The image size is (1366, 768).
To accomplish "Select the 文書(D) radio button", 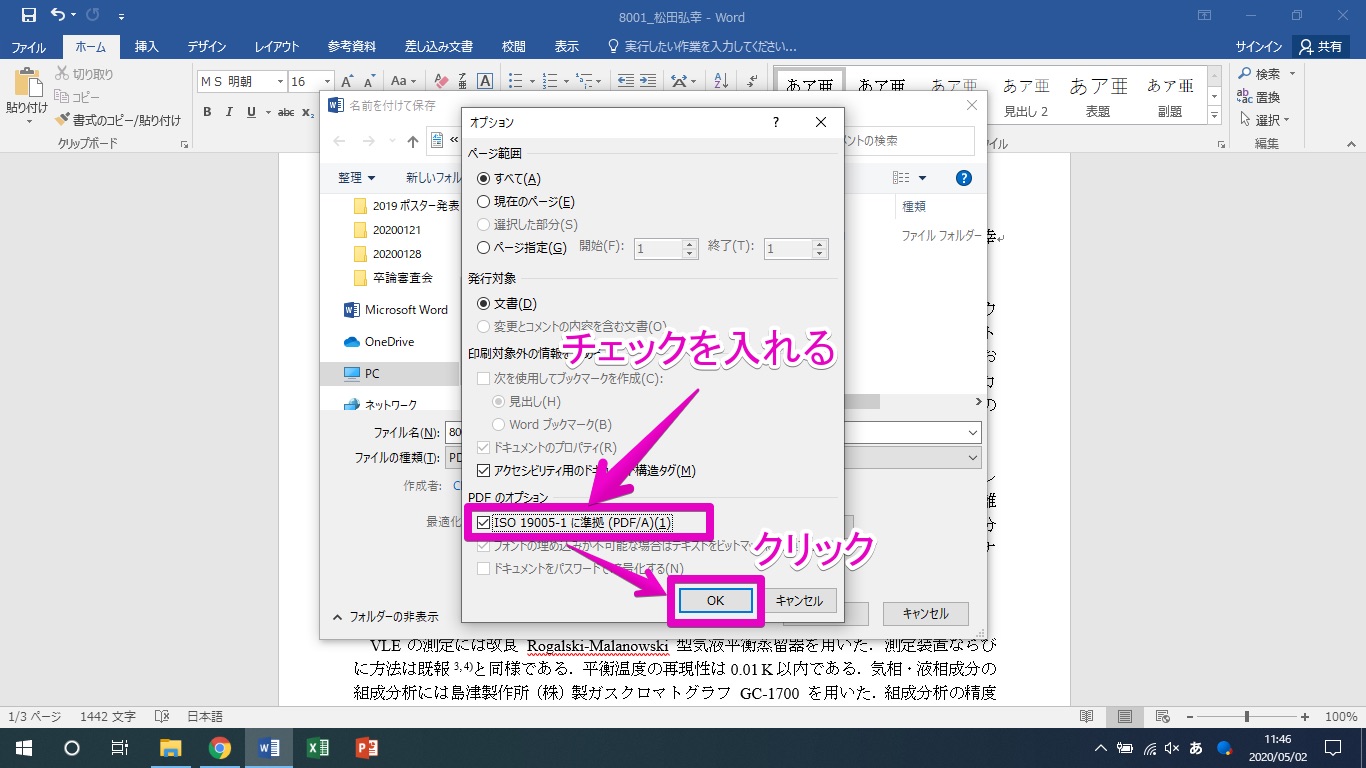I will click(x=484, y=303).
